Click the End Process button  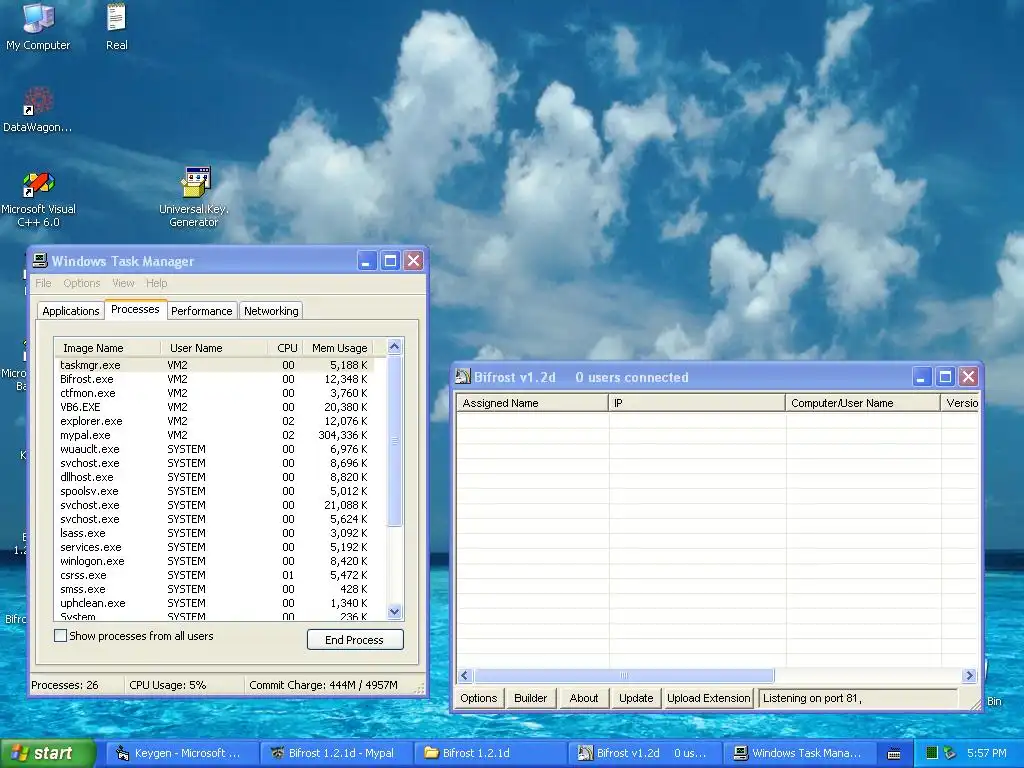tap(355, 639)
